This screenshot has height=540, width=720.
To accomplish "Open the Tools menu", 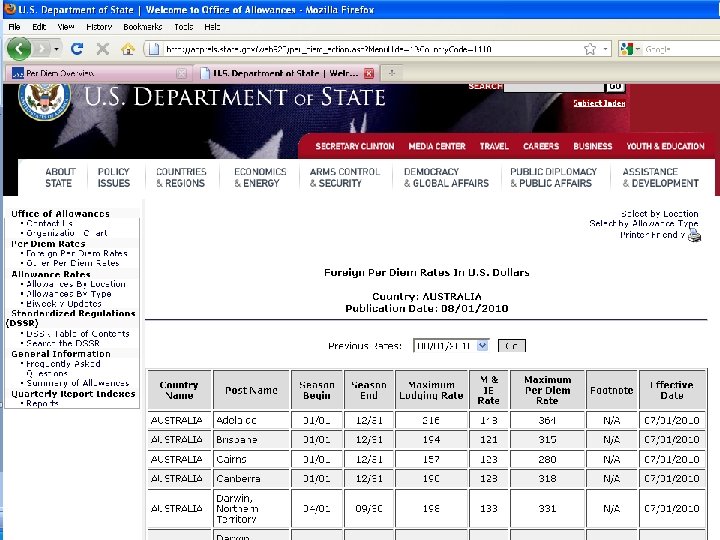I will pyautogui.click(x=183, y=27).
